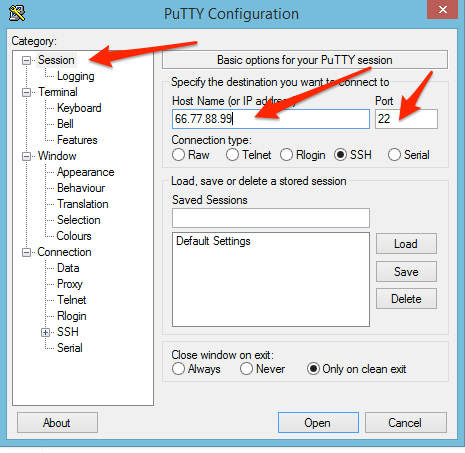Focus the Saved Sessions name field
This screenshot has height=453, width=465.
[271, 218]
